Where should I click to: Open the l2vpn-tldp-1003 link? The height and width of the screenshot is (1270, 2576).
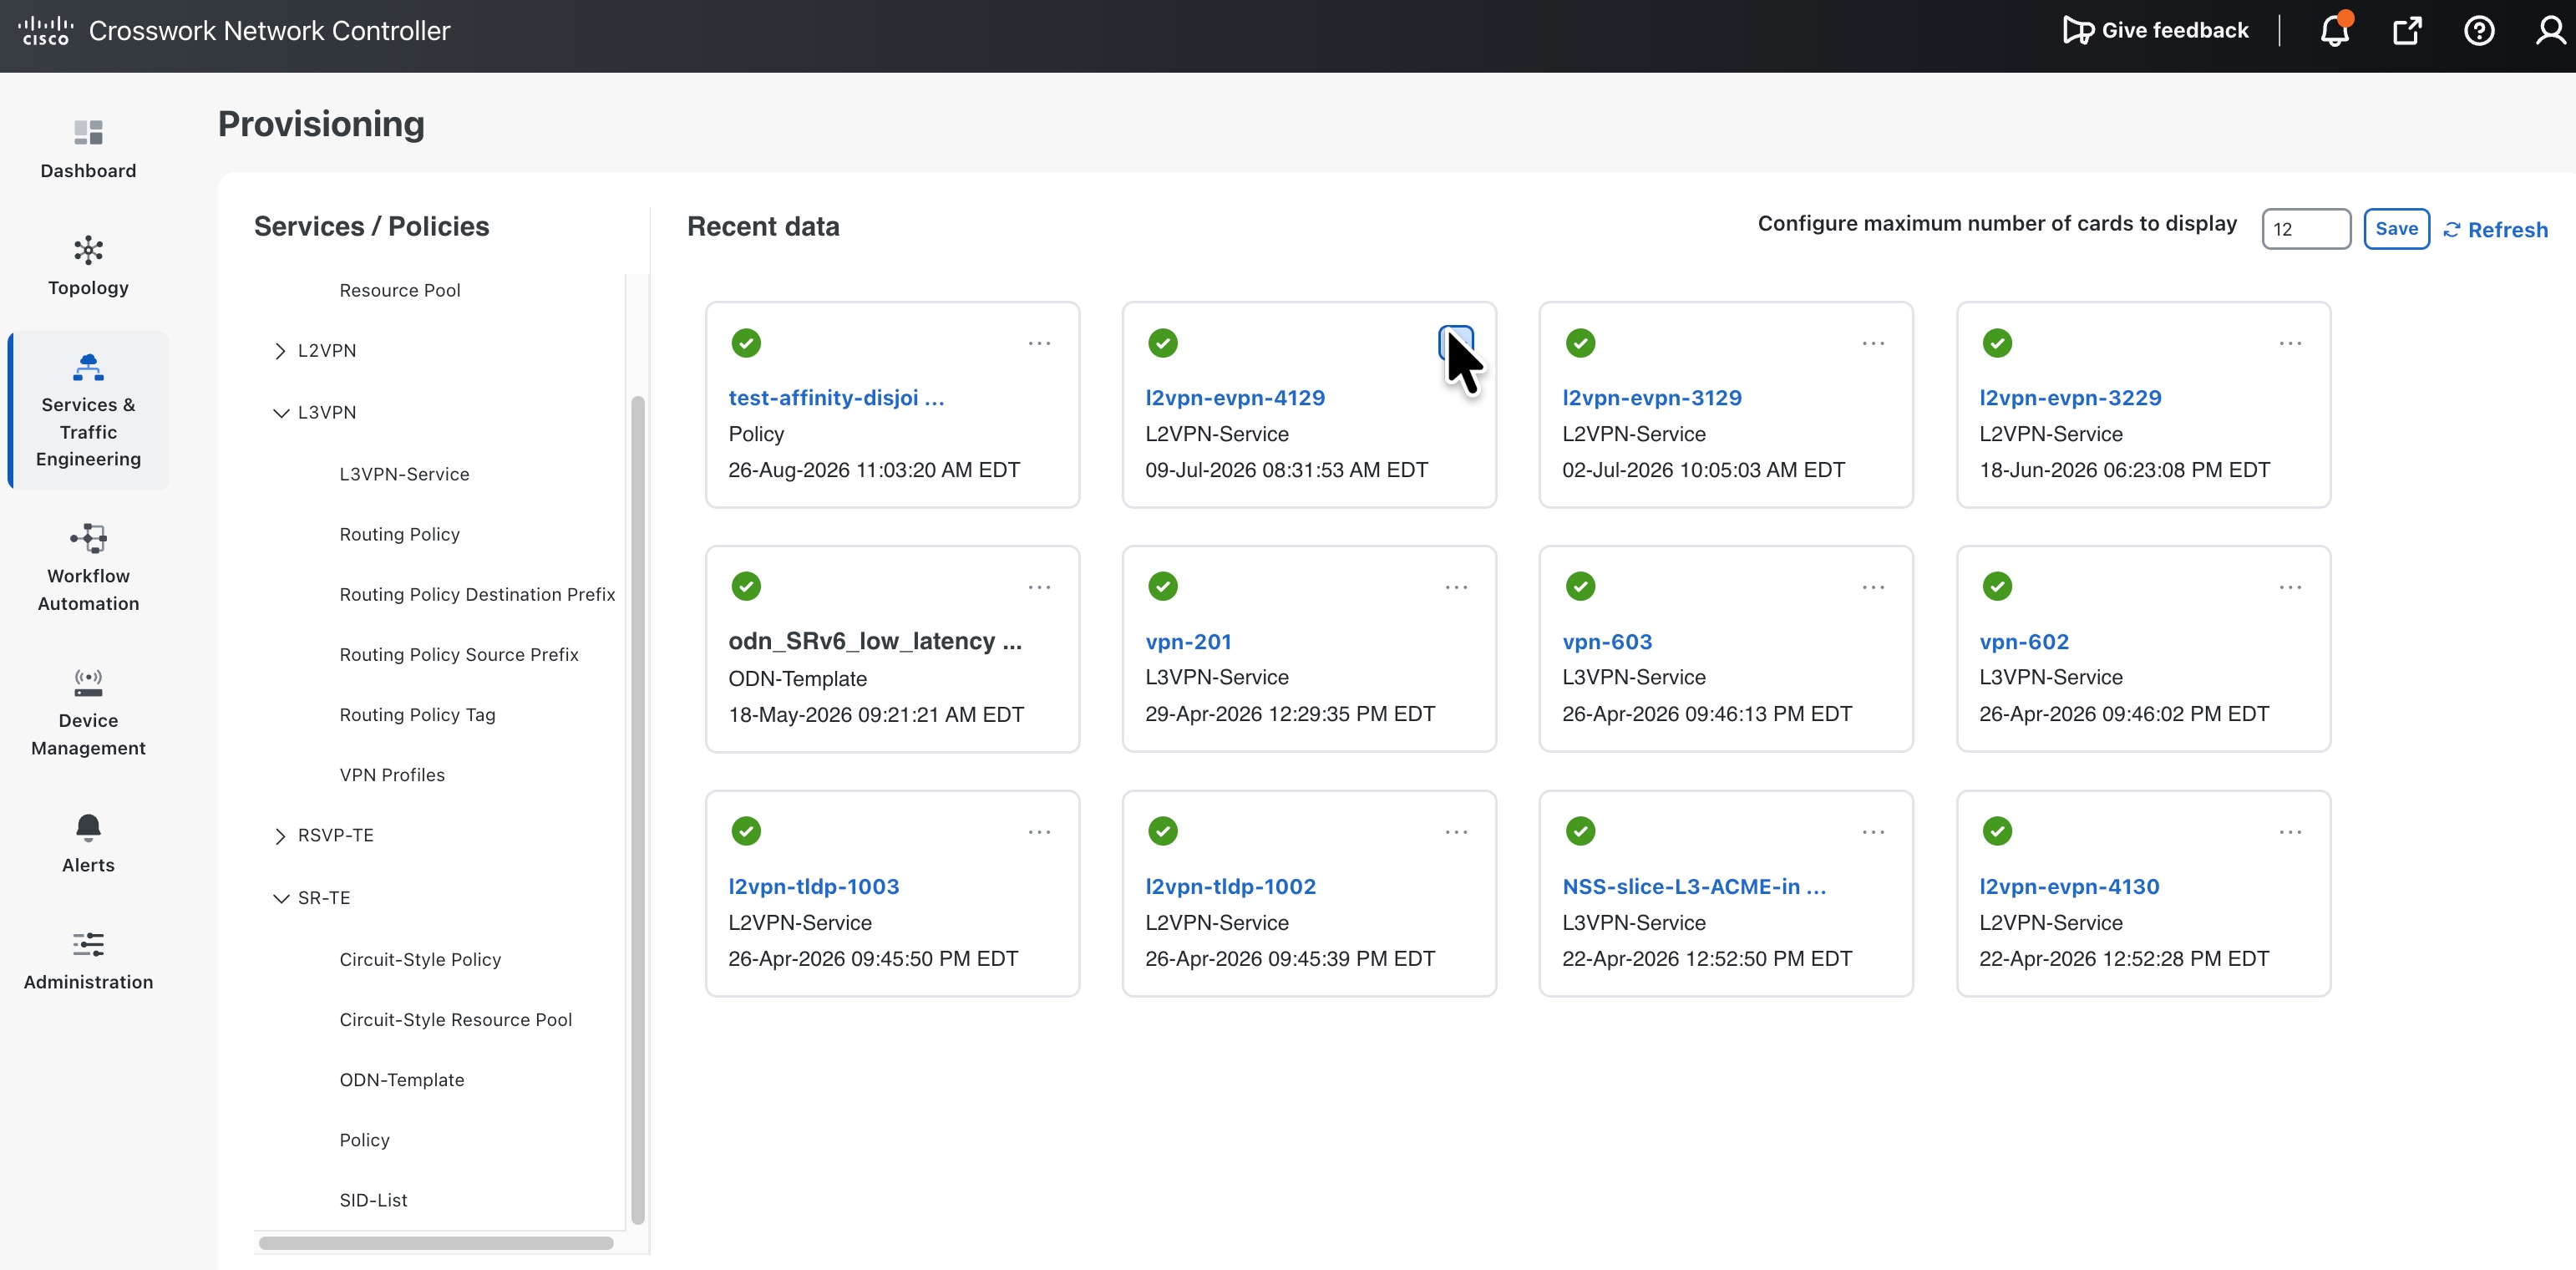(x=813, y=887)
